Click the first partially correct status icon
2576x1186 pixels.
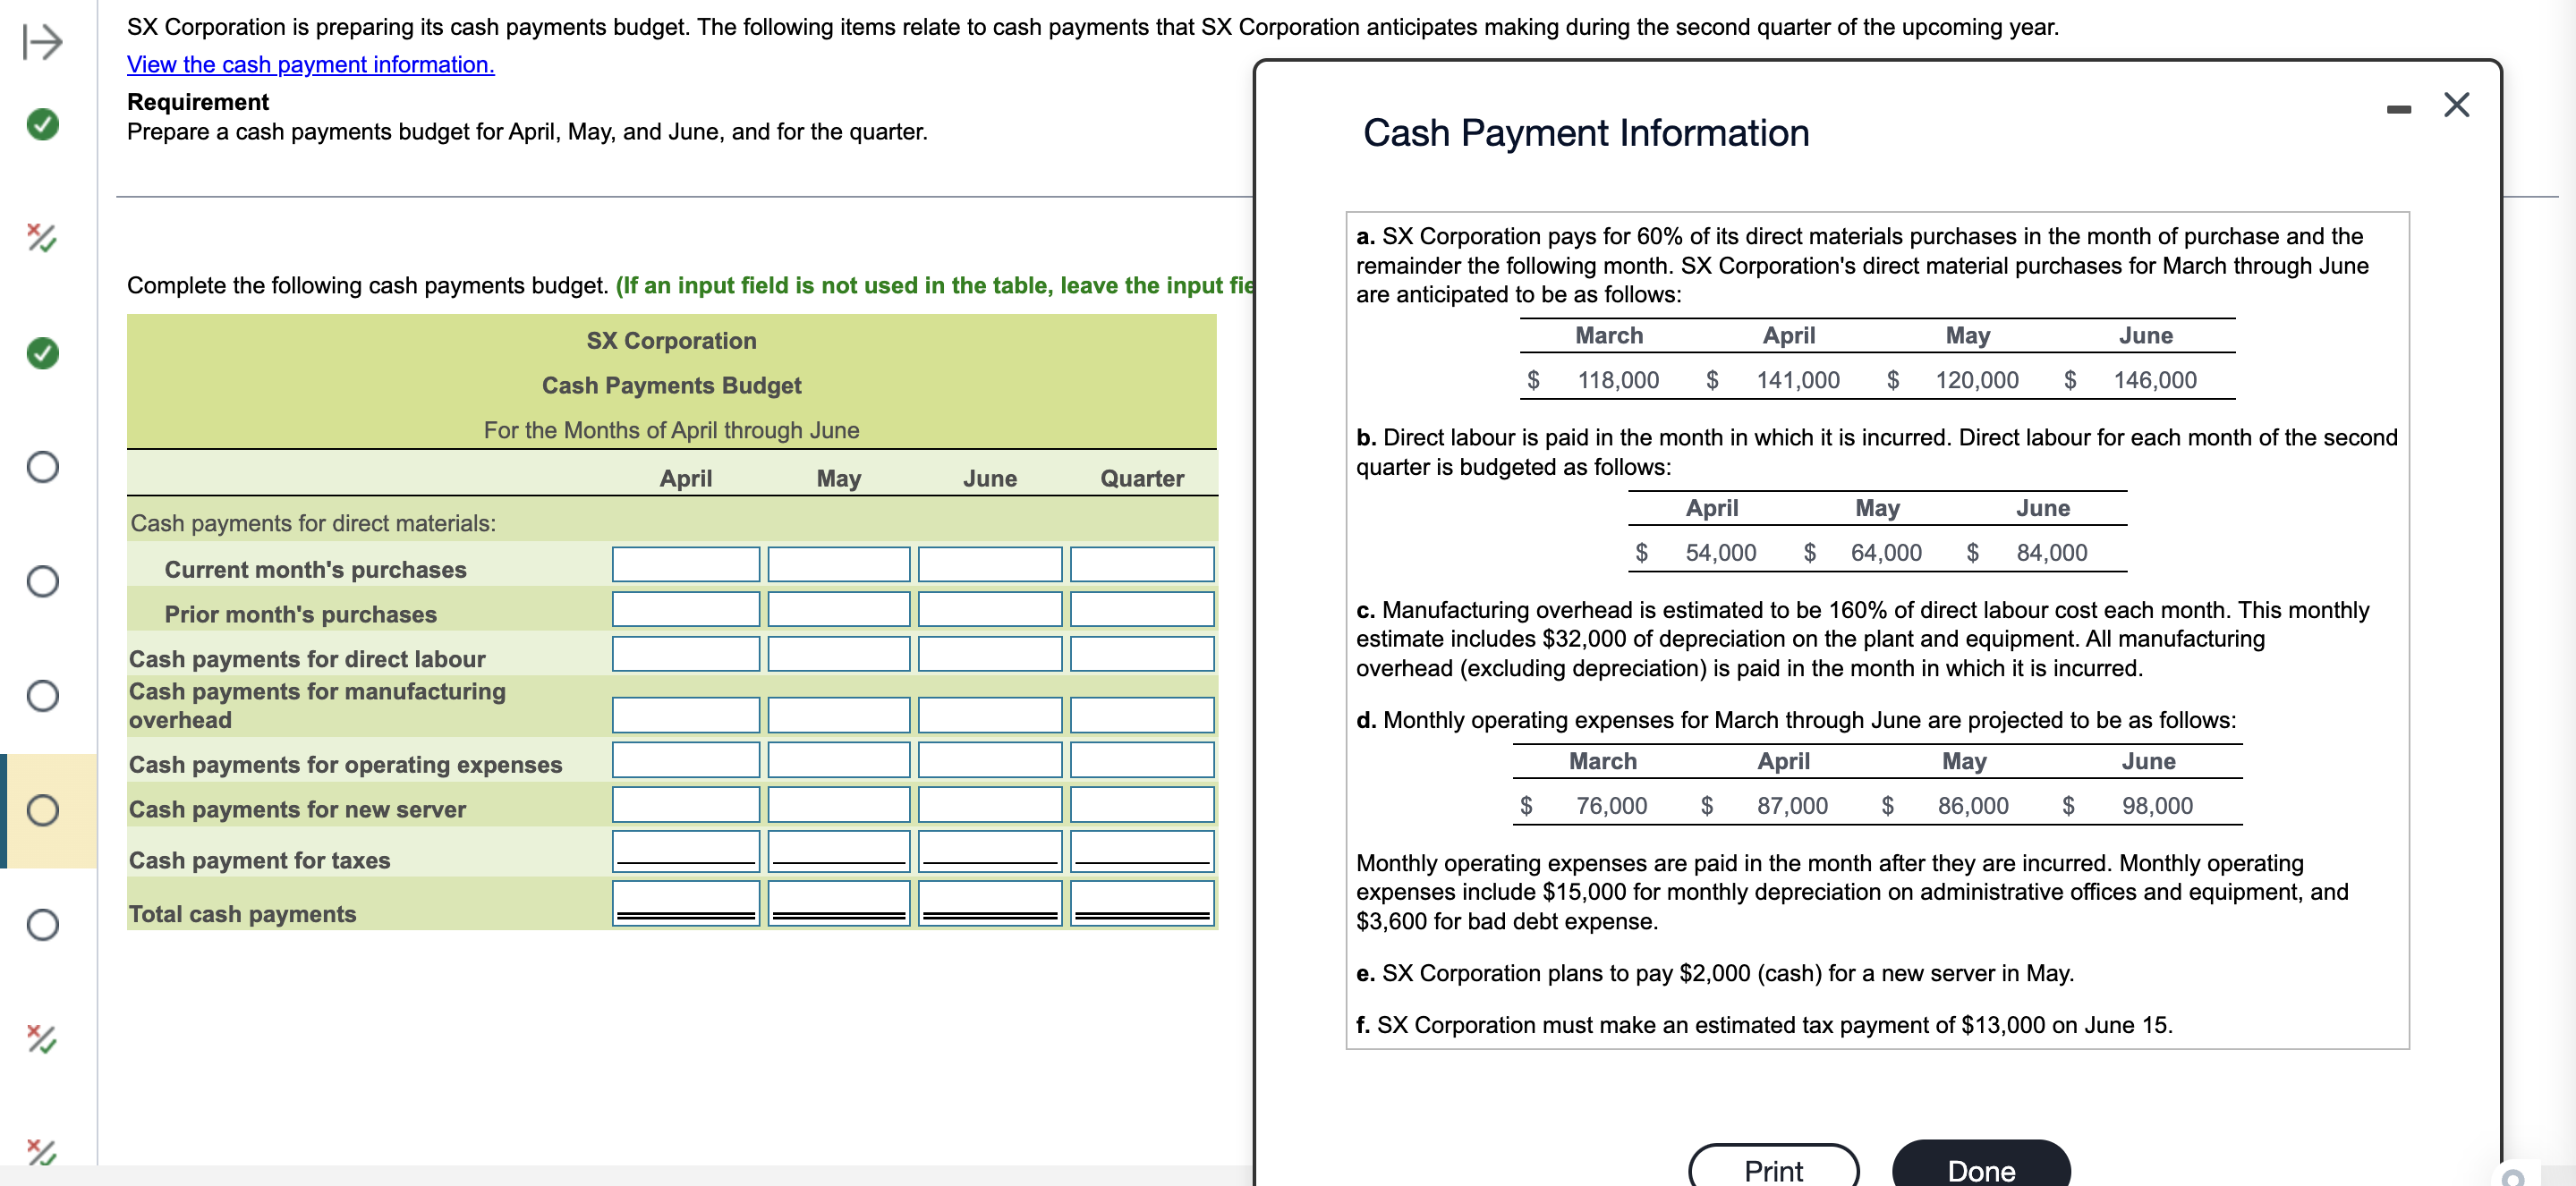click(x=42, y=238)
